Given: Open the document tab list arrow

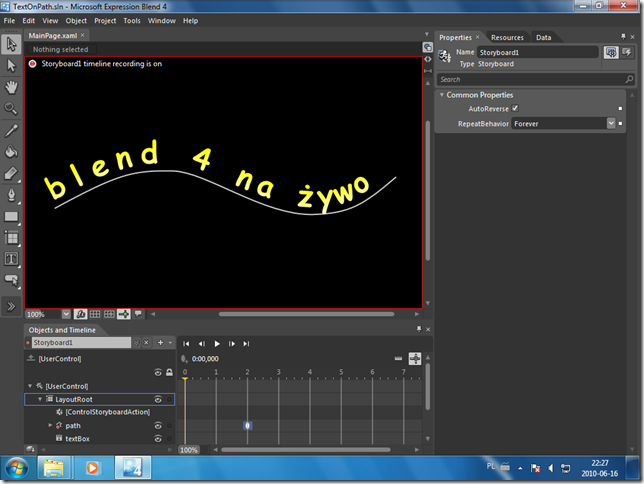Looking at the screenshot, I should tap(427, 35).
